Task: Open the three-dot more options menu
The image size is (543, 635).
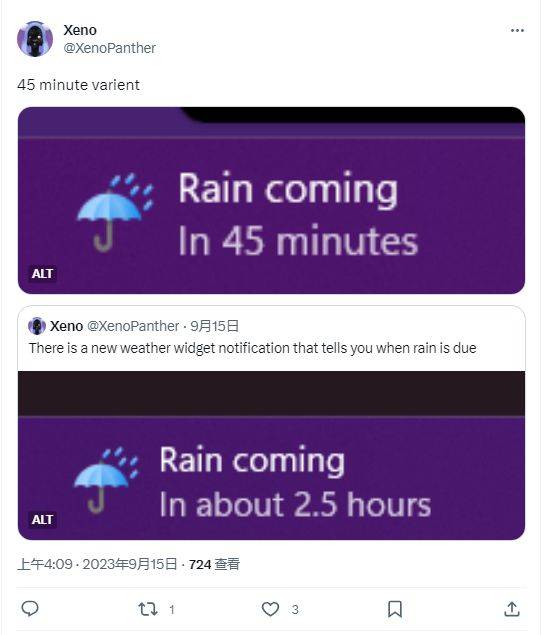Action: [x=517, y=31]
